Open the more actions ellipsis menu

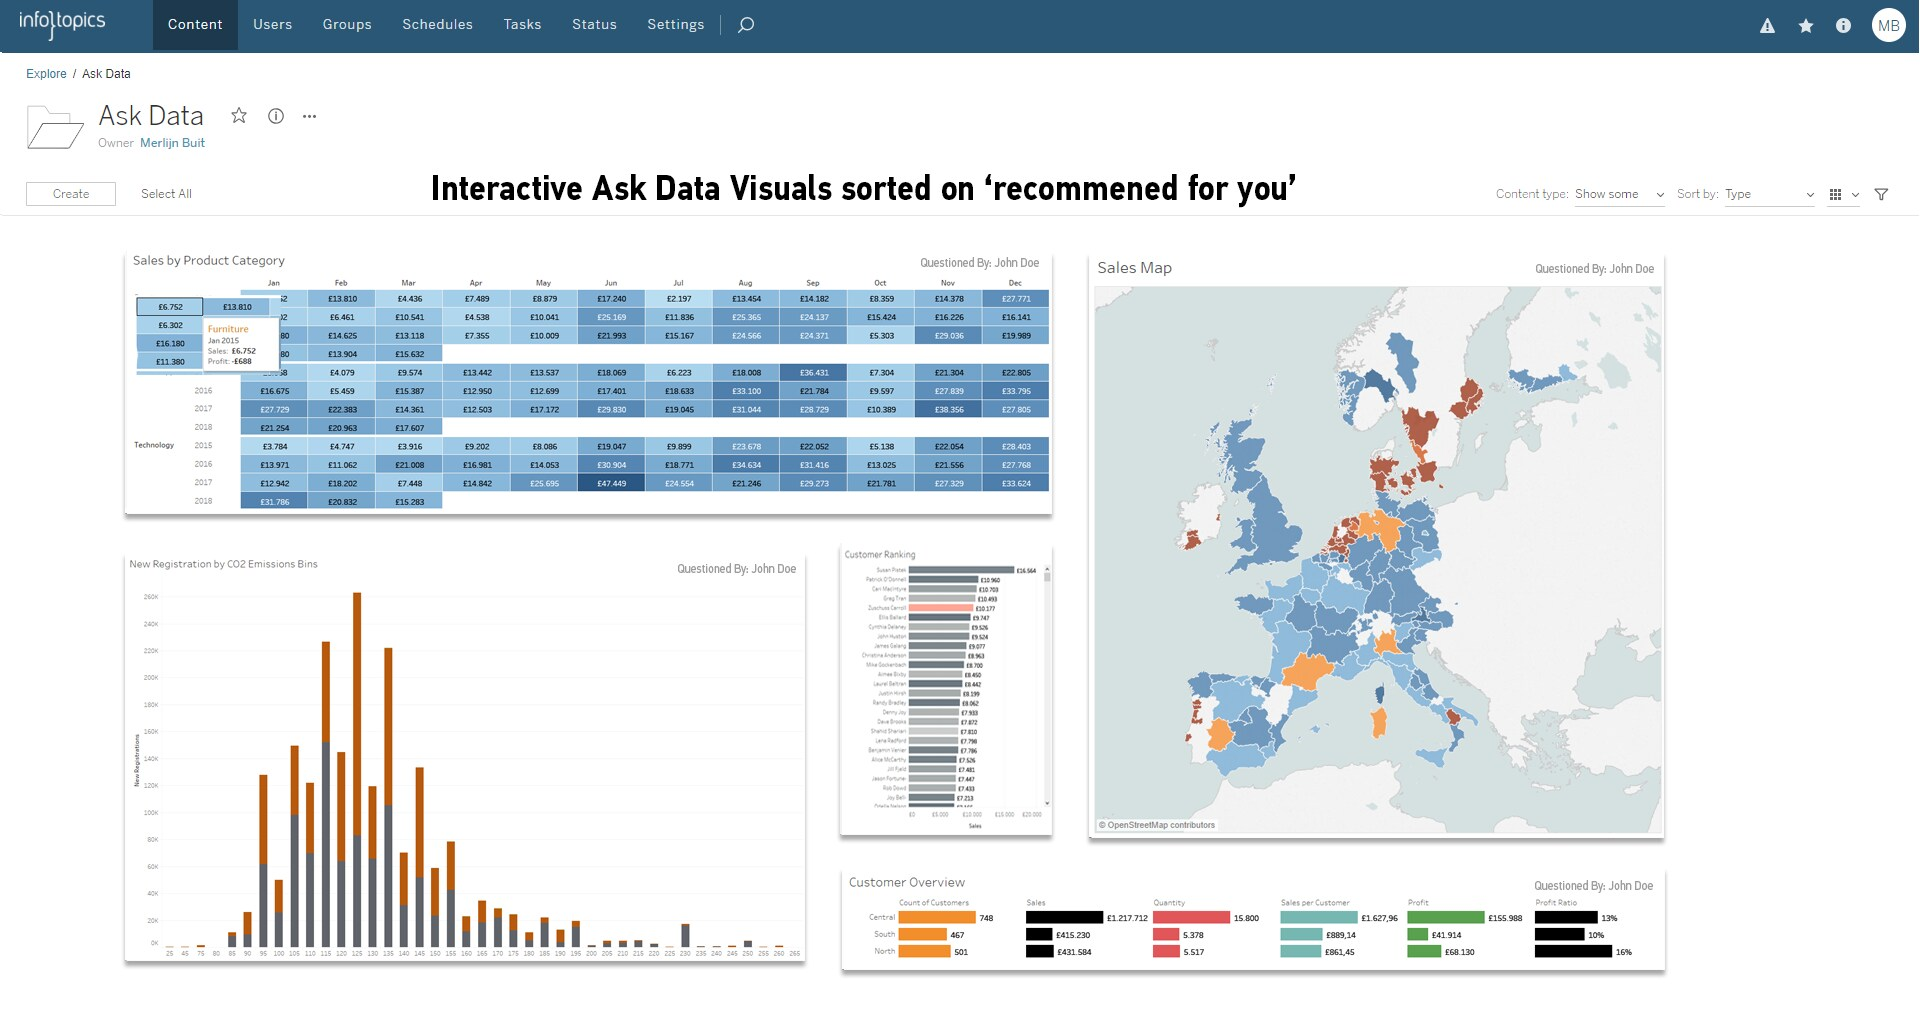point(310,116)
